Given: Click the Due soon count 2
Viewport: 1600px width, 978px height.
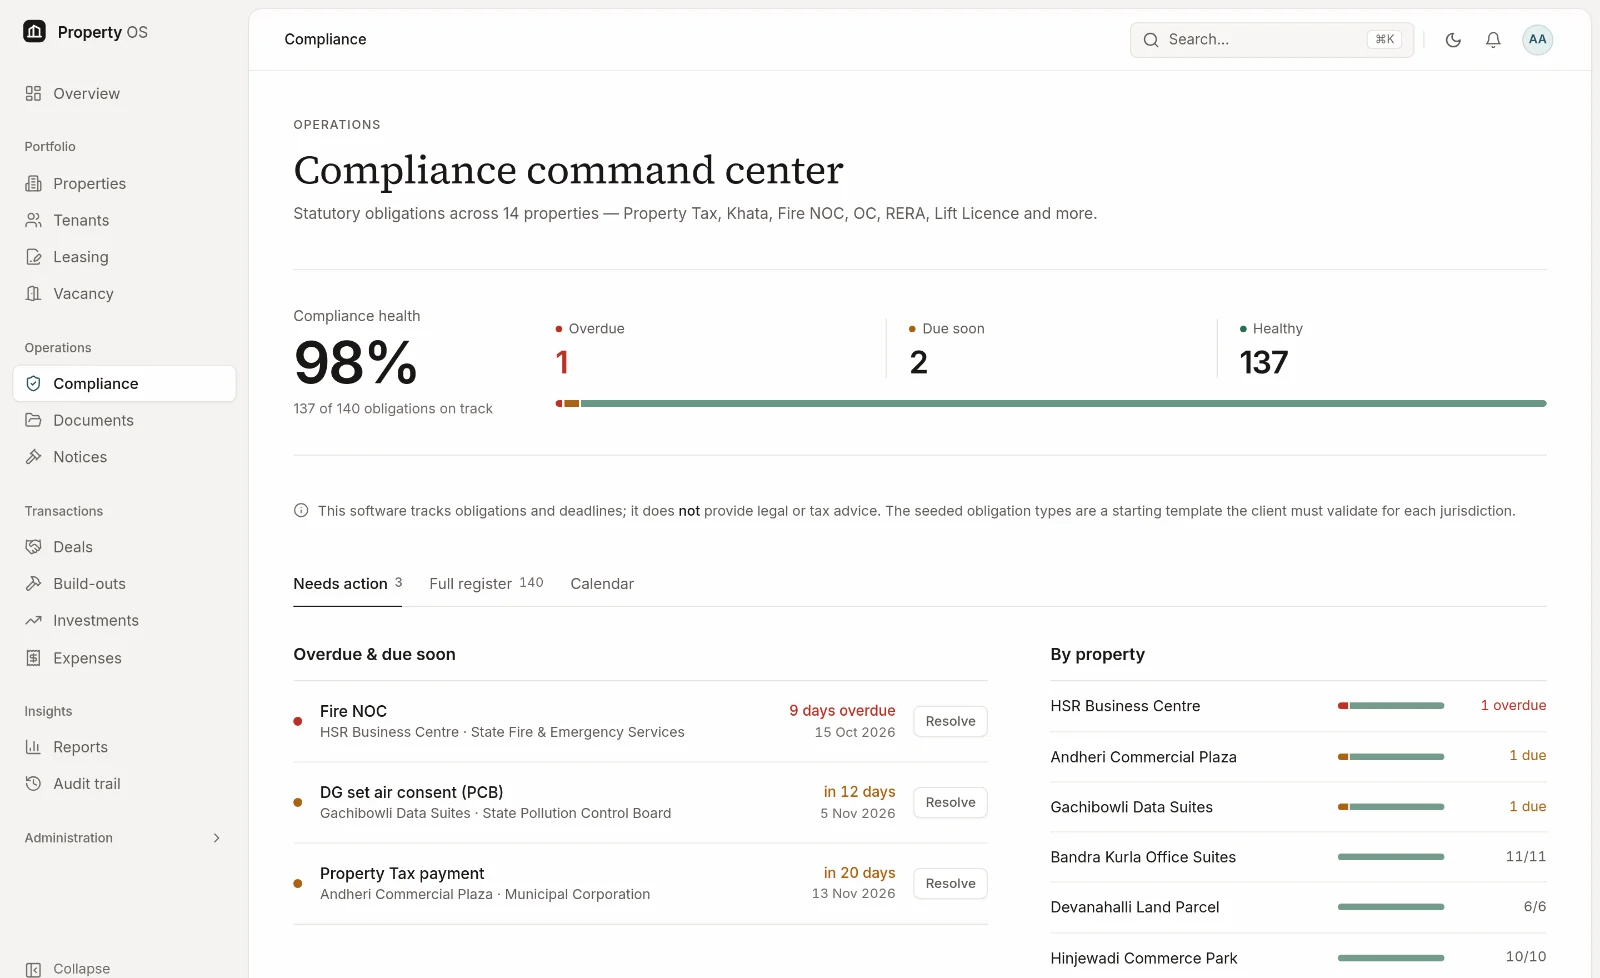Looking at the screenshot, I should [x=919, y=363].
